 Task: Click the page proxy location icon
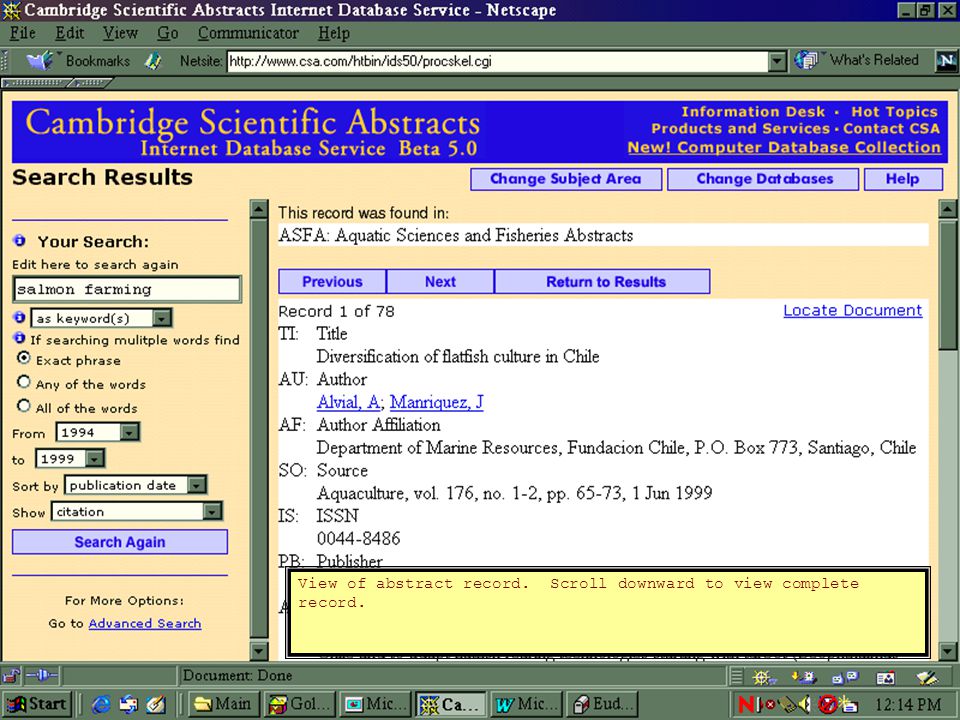[152, 61]
